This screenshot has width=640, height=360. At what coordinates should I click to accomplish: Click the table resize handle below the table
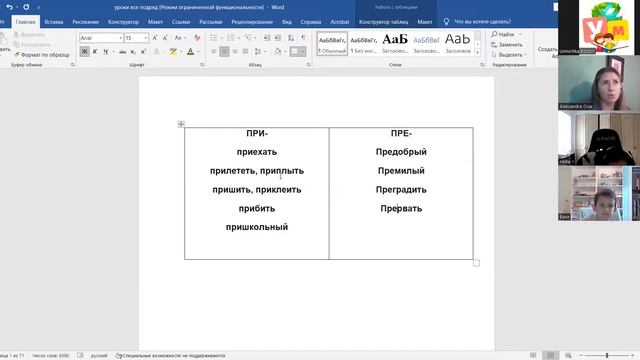click(476, 263)
